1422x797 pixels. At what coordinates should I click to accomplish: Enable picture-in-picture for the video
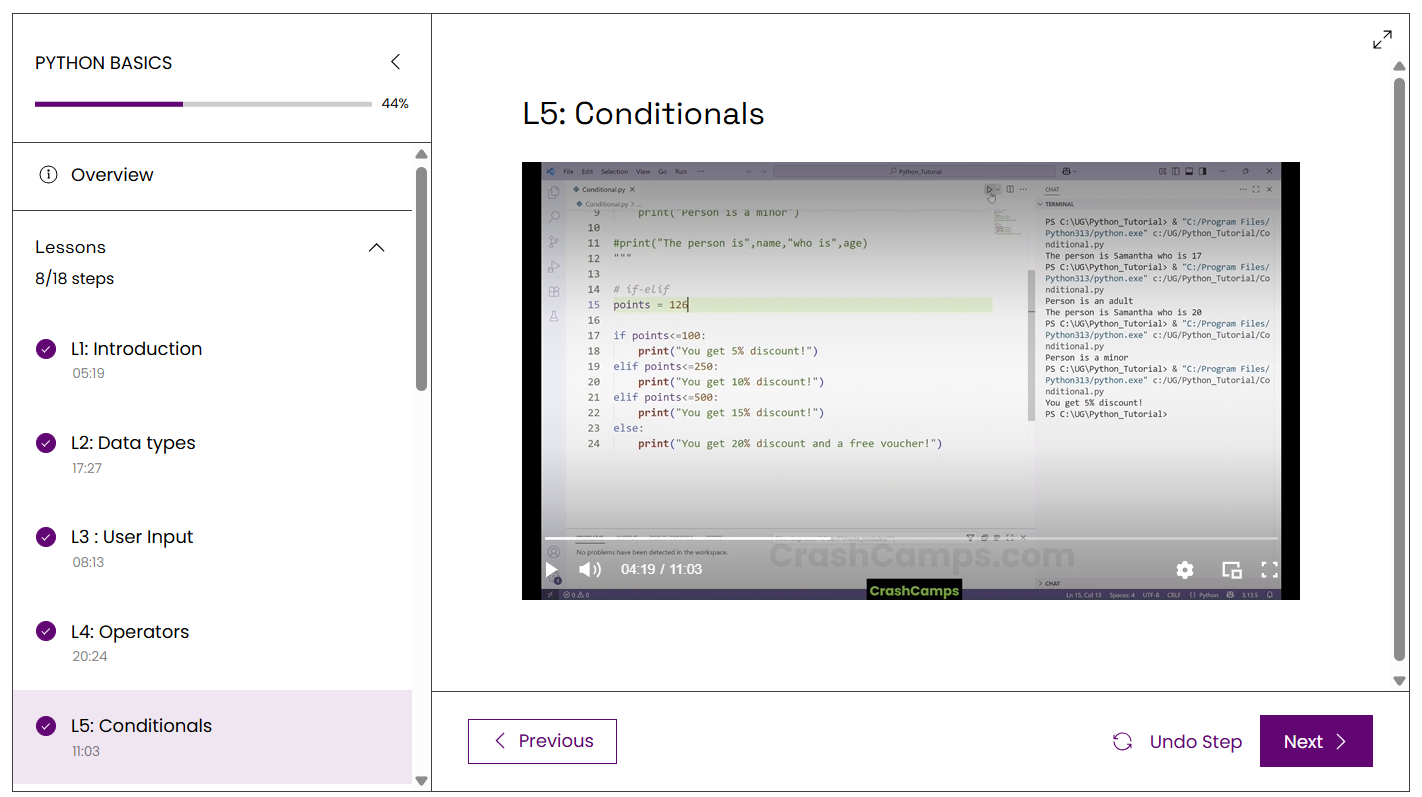click(x=1231, y=570)
